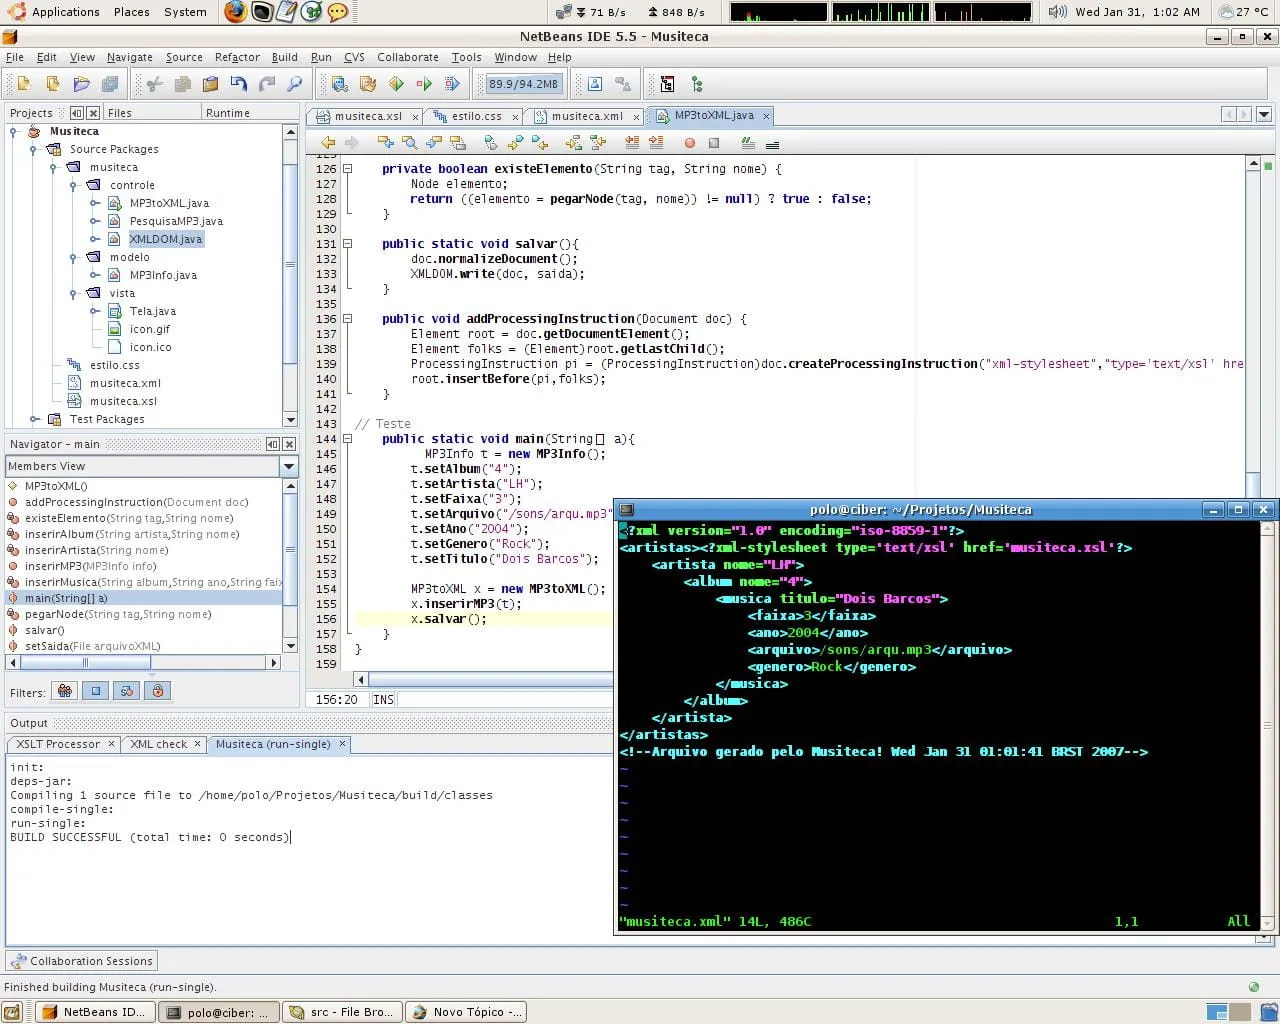Toggle the Show Non-Public Members filter
The height and width of the screenshot is (1024, 1280).
pos(157,691)
